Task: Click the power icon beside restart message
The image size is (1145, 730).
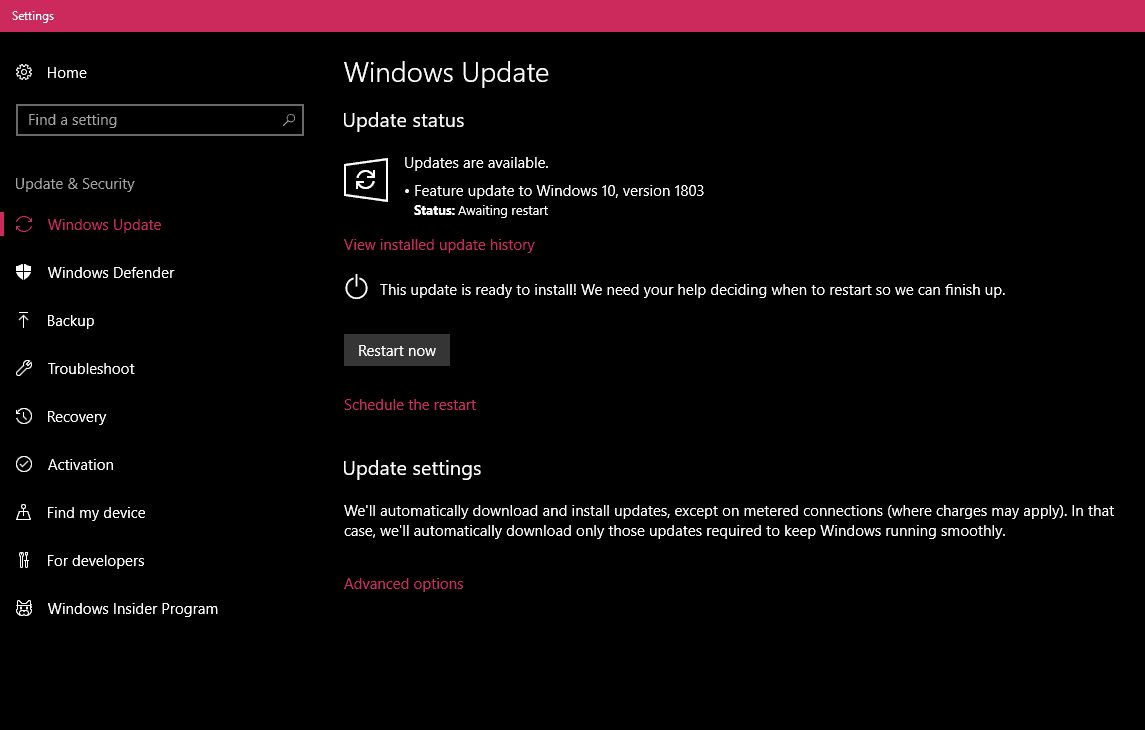Action: click(356, 288)
